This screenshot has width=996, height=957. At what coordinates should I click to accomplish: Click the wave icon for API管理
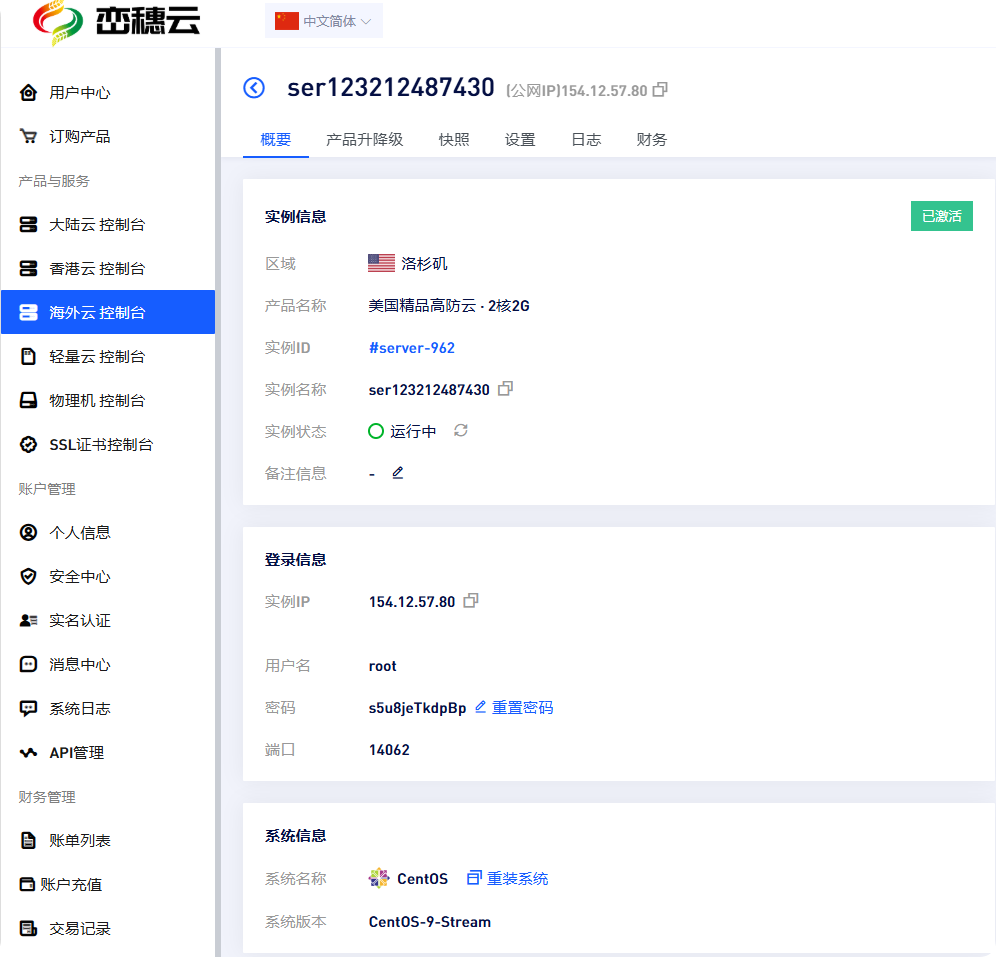[x=28, y=753]
